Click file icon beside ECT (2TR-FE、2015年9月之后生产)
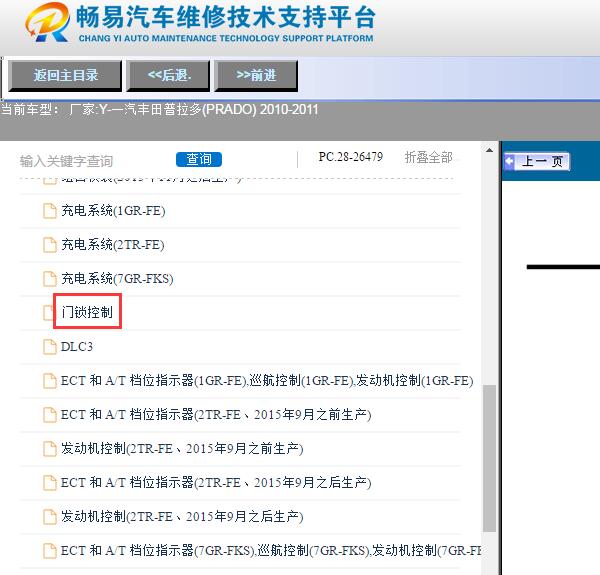Screen dimensions: 600x575 (x=50, y=482)
